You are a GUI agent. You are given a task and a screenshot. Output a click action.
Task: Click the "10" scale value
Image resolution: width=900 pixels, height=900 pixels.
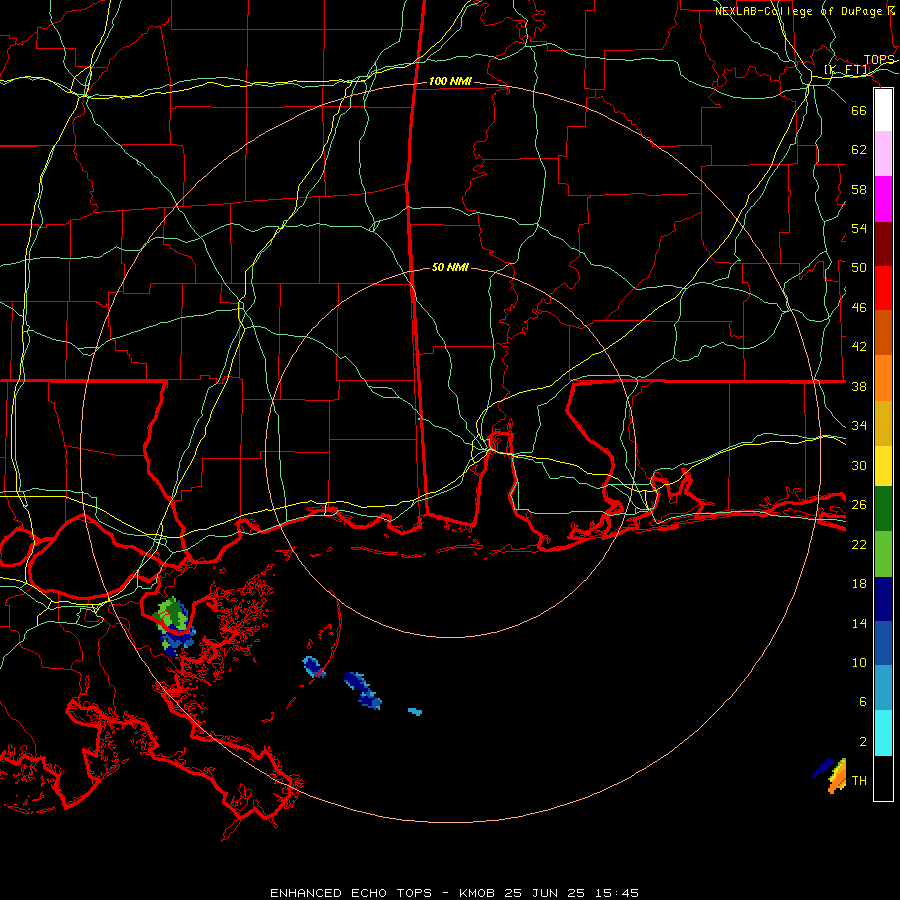(x=859, y=663)
